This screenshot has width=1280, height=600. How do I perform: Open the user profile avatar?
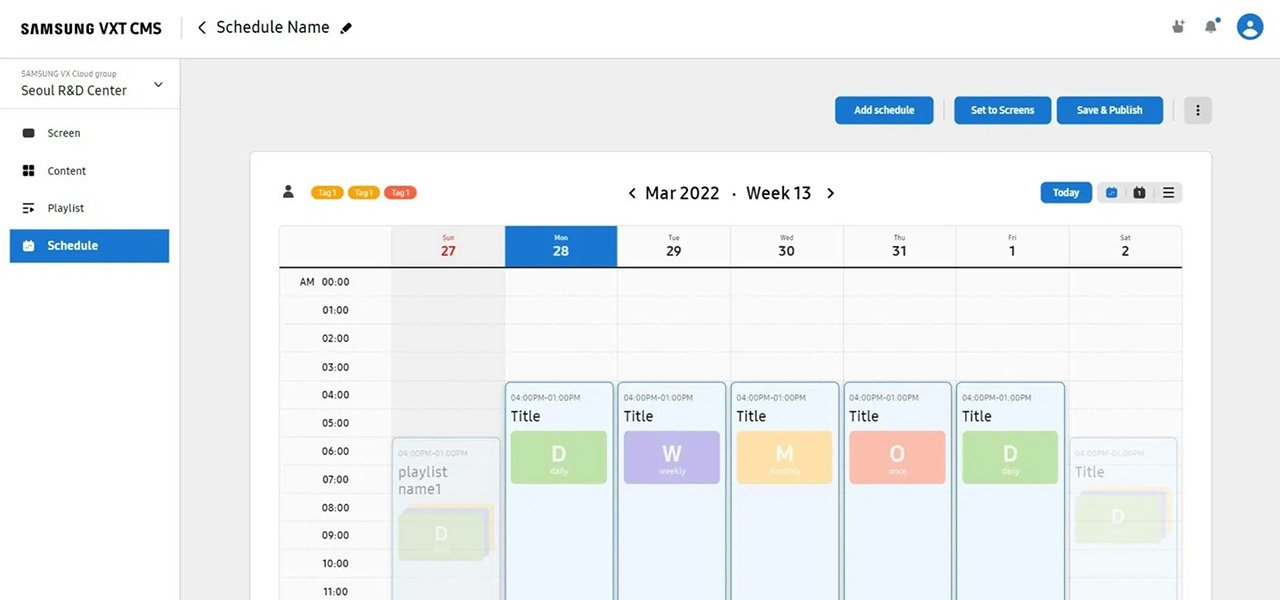1250,27
